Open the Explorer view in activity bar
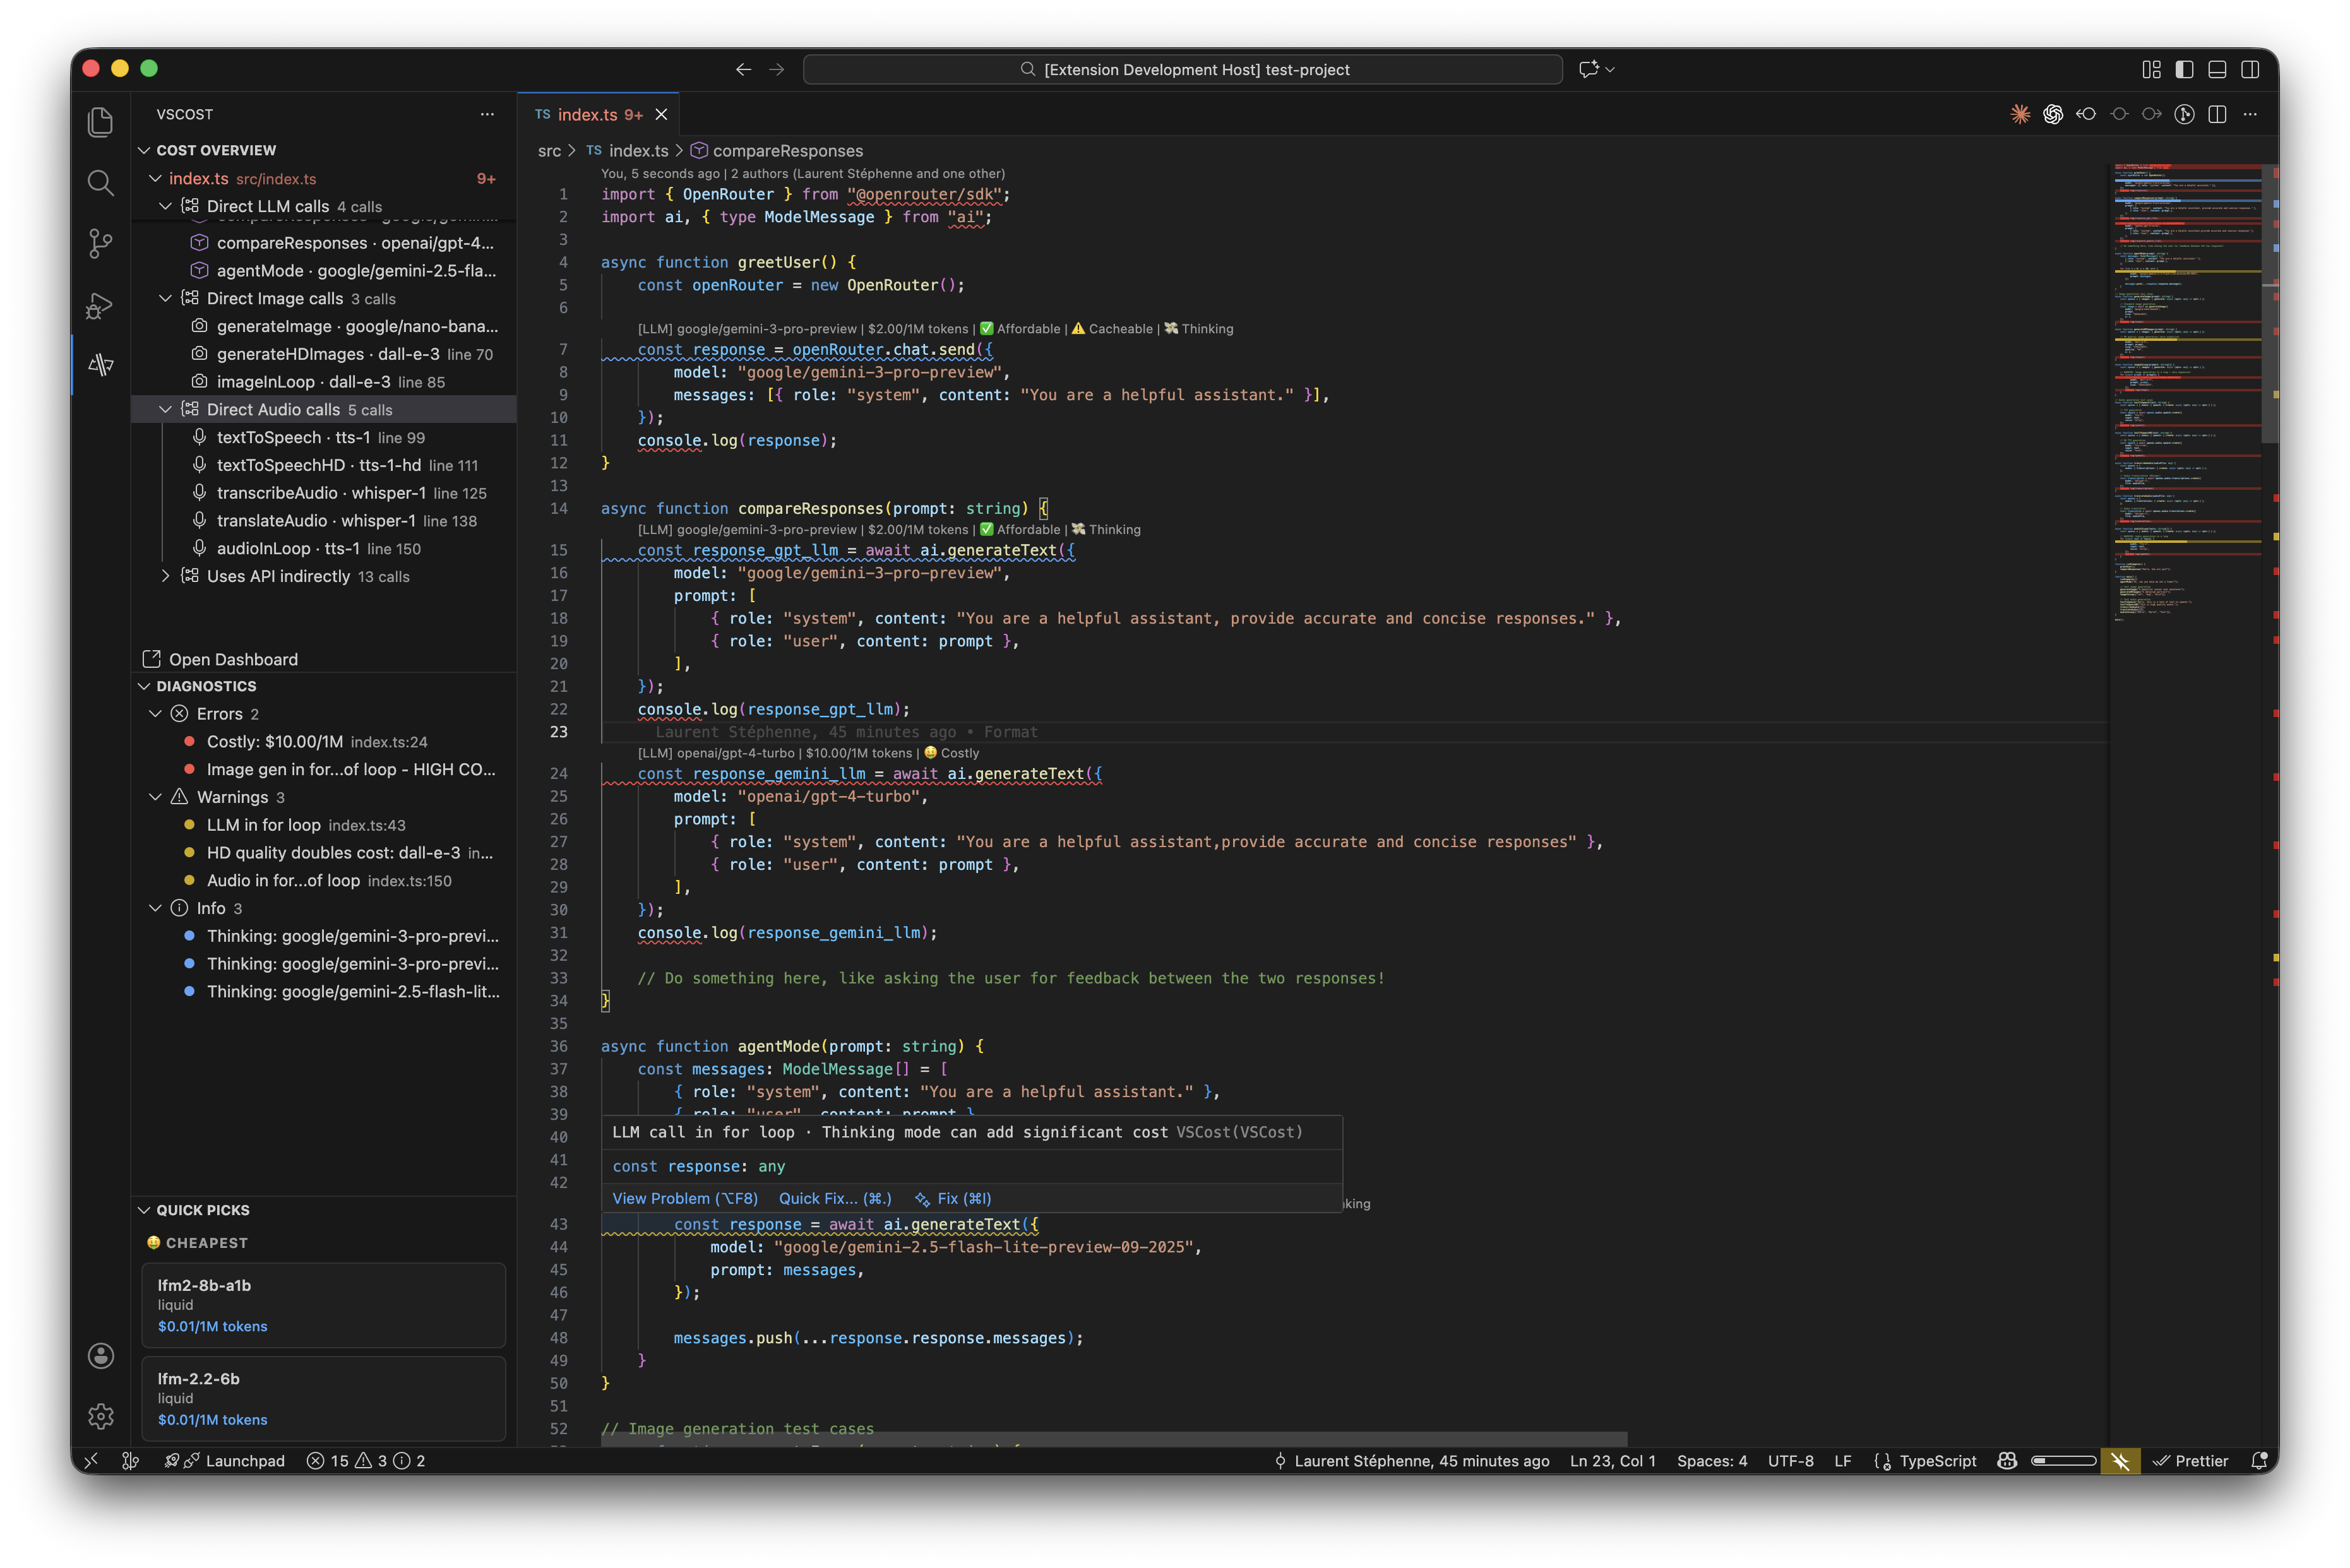This screenshot has height=1568, width=2350. click(100, 122)
